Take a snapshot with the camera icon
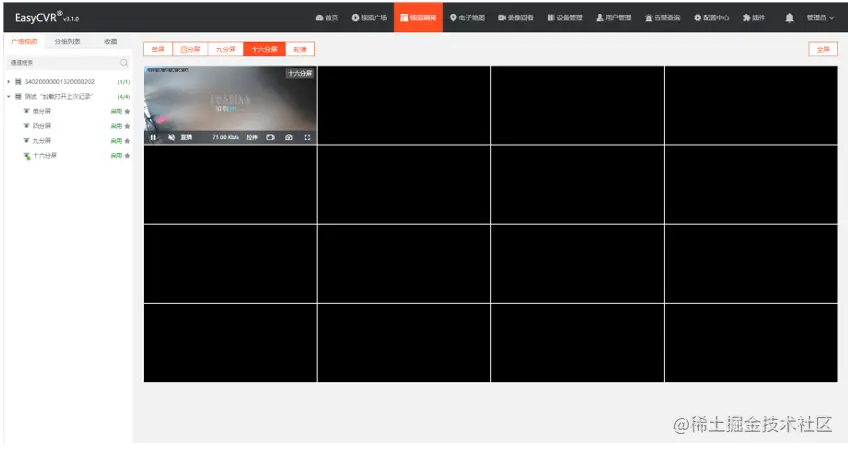The height and width of the screenshot is (450, 848). [x=289, y=137]
